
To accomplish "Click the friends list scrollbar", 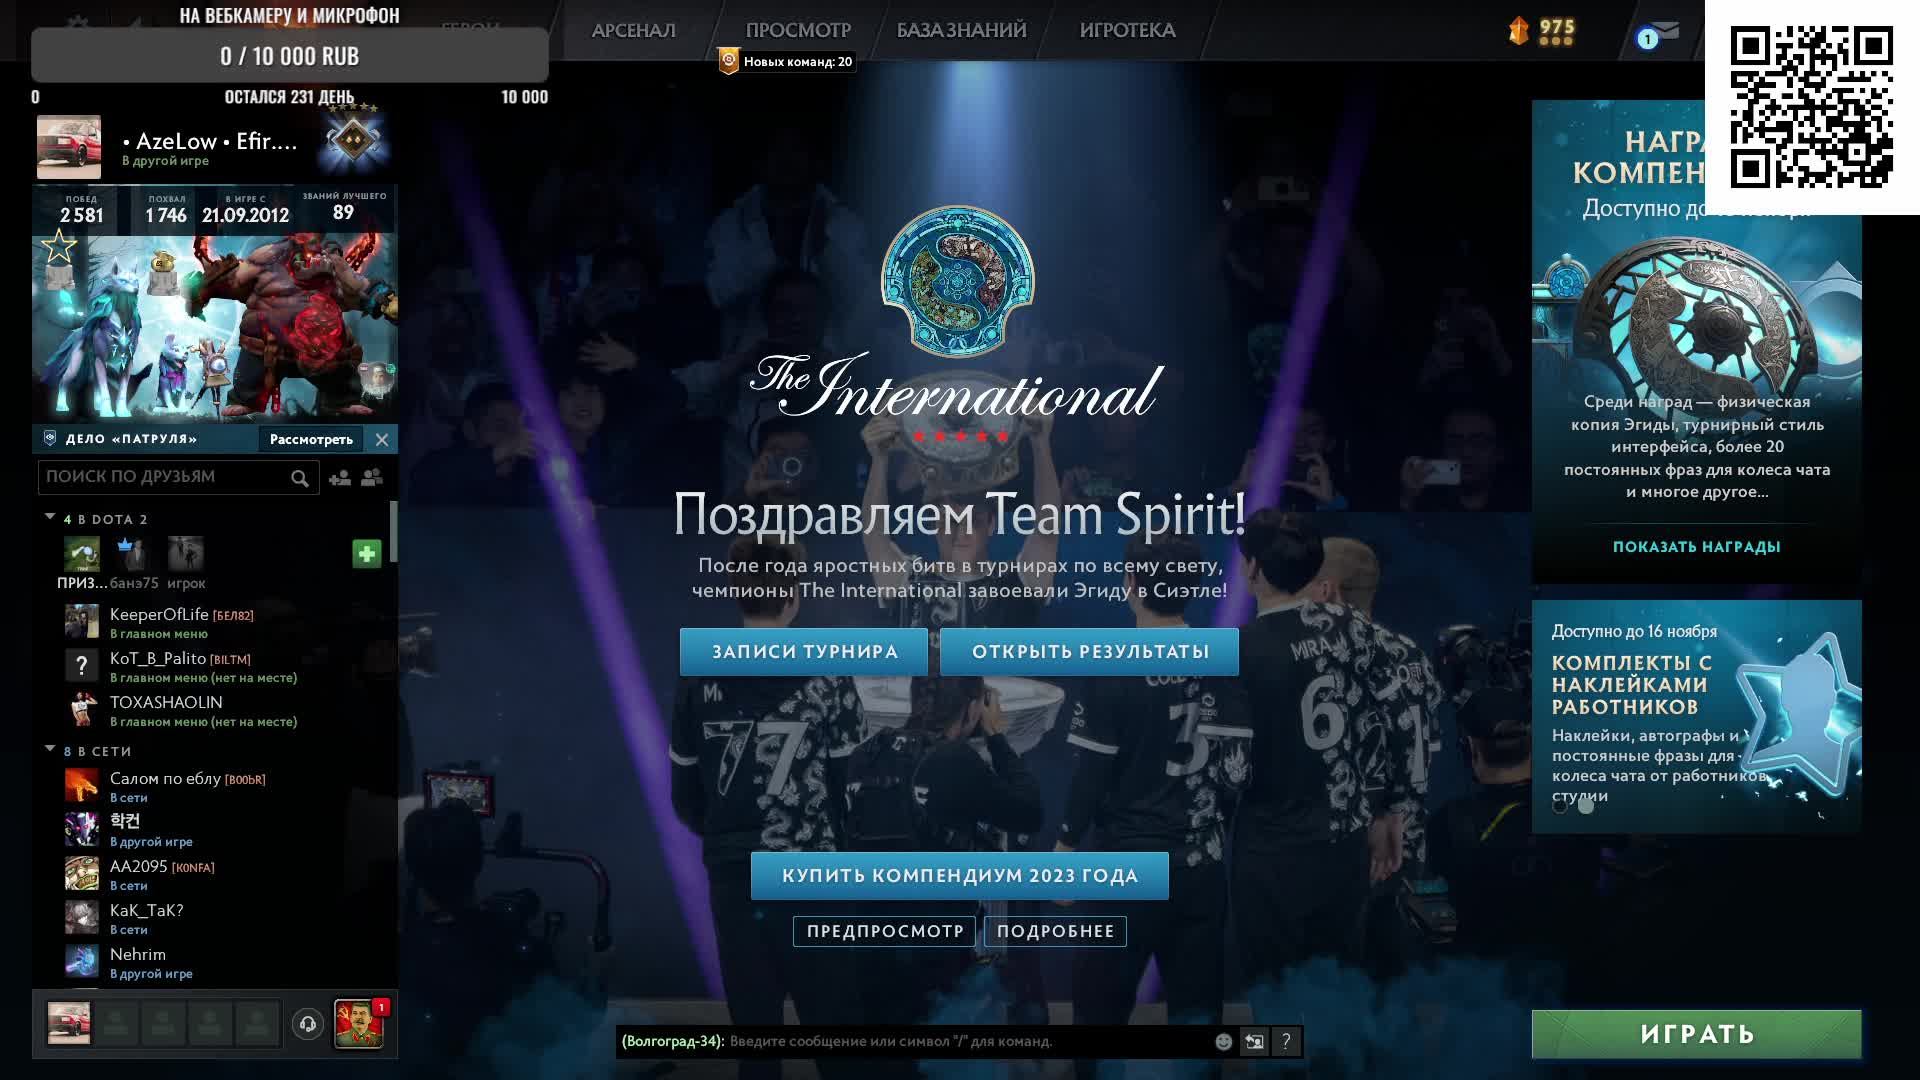I will click(x=393, y=532).
